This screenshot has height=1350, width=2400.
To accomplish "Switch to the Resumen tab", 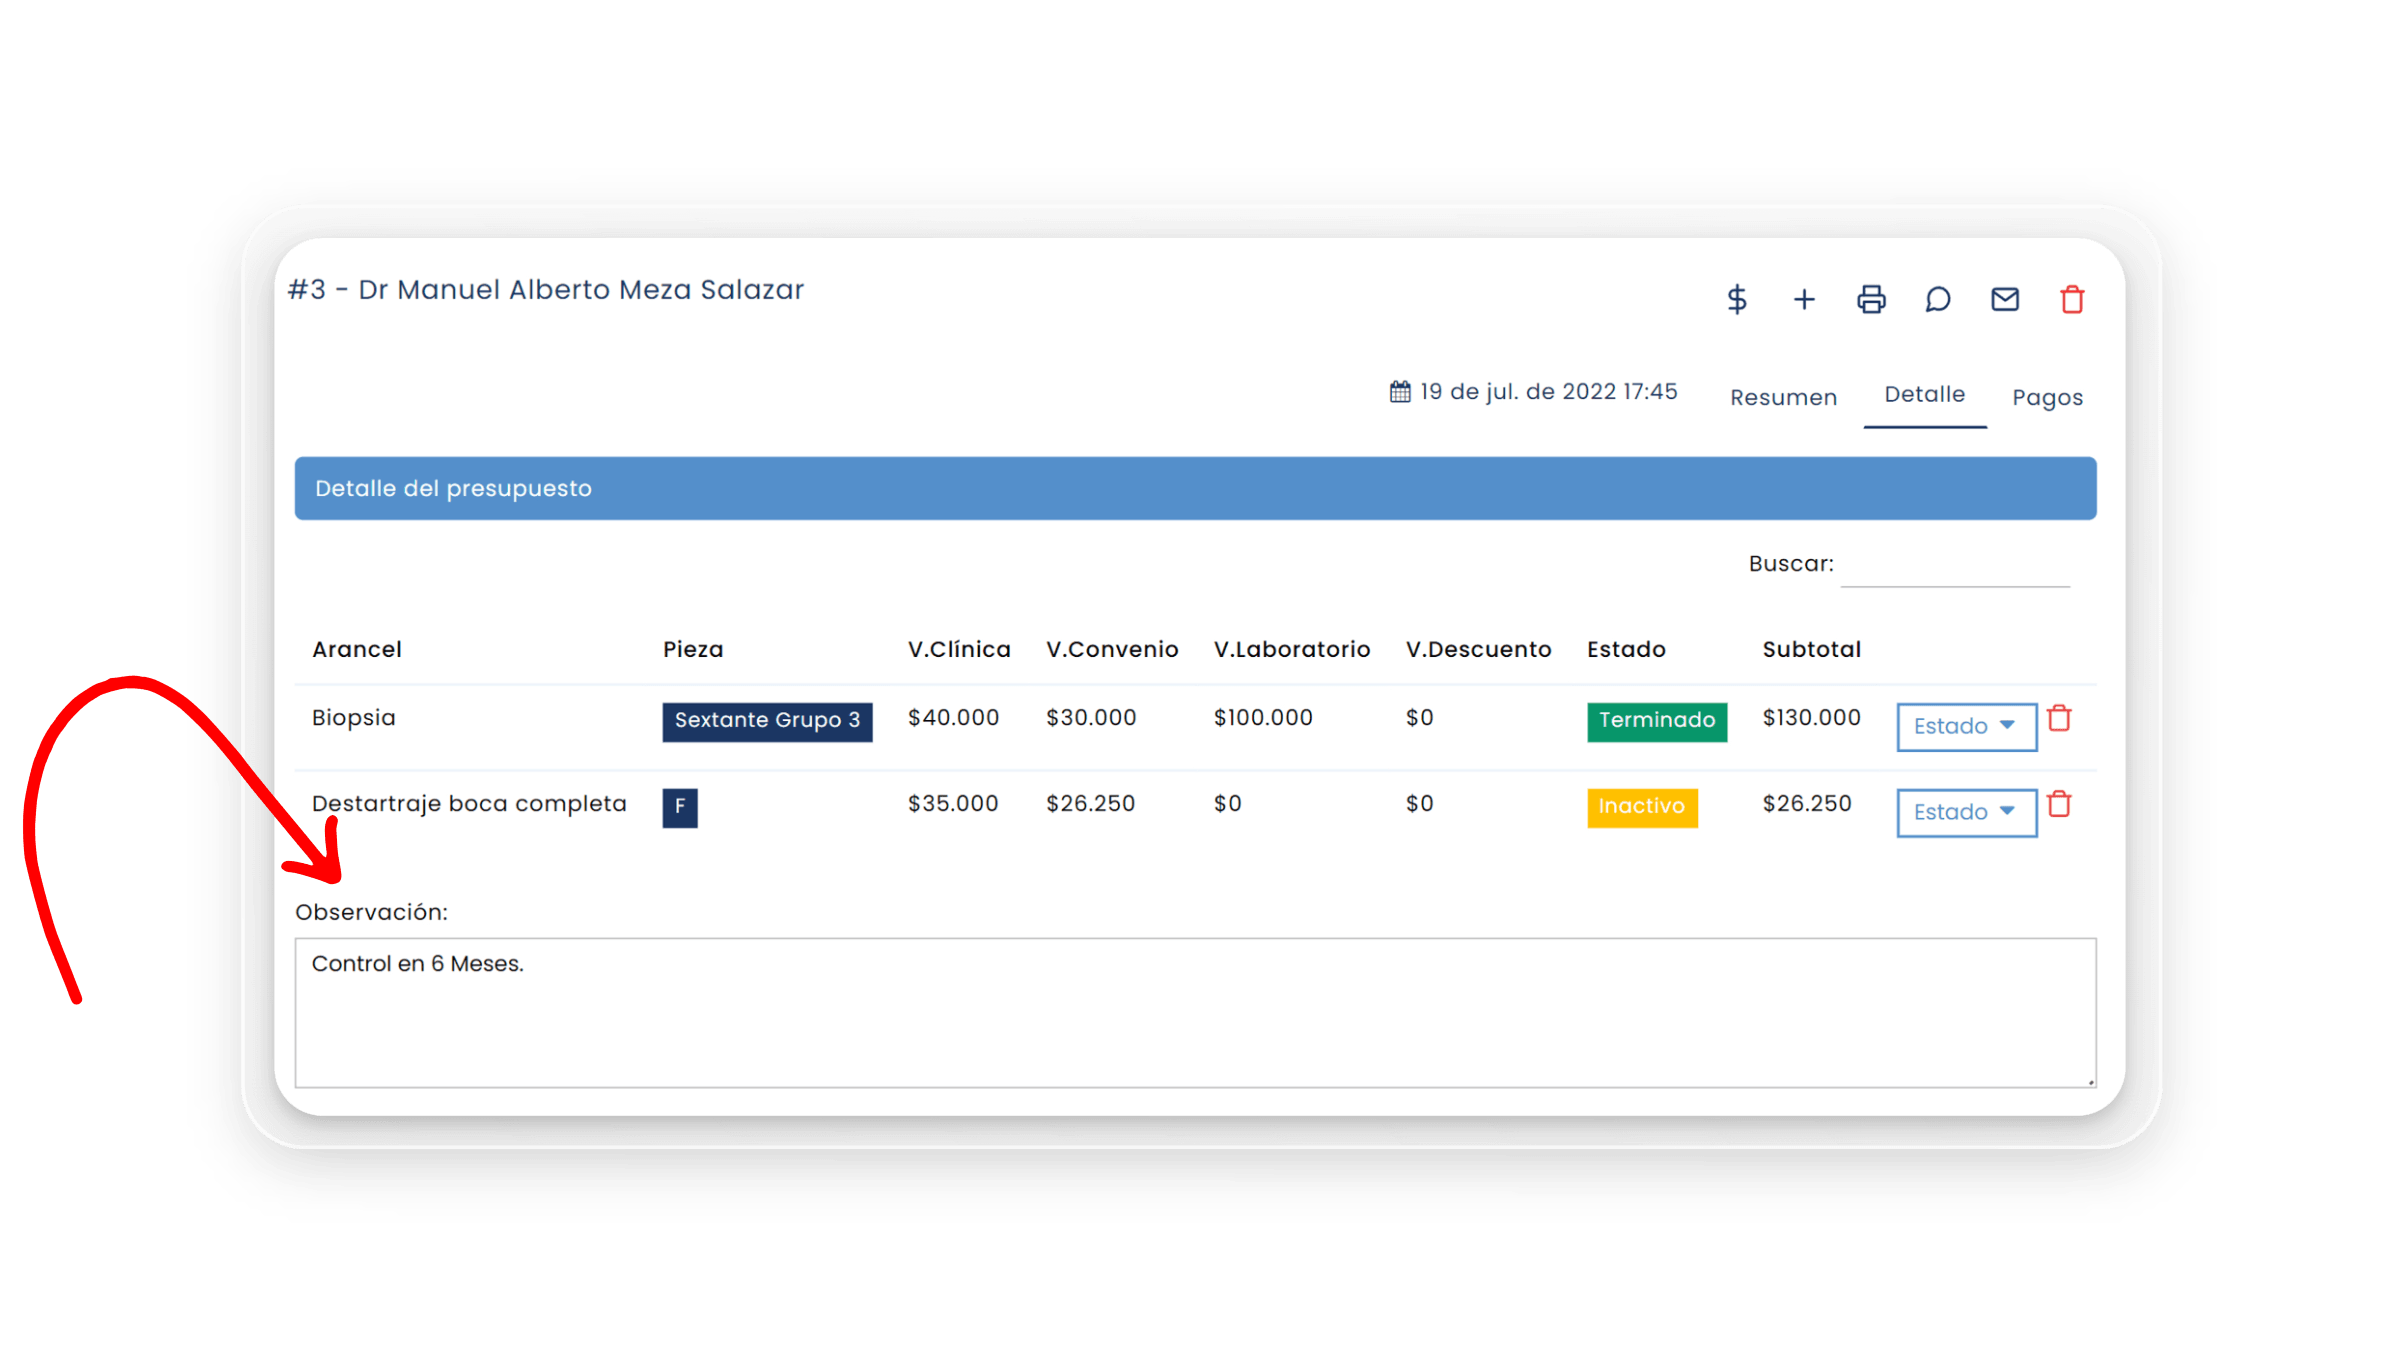I will (1783, 397).
